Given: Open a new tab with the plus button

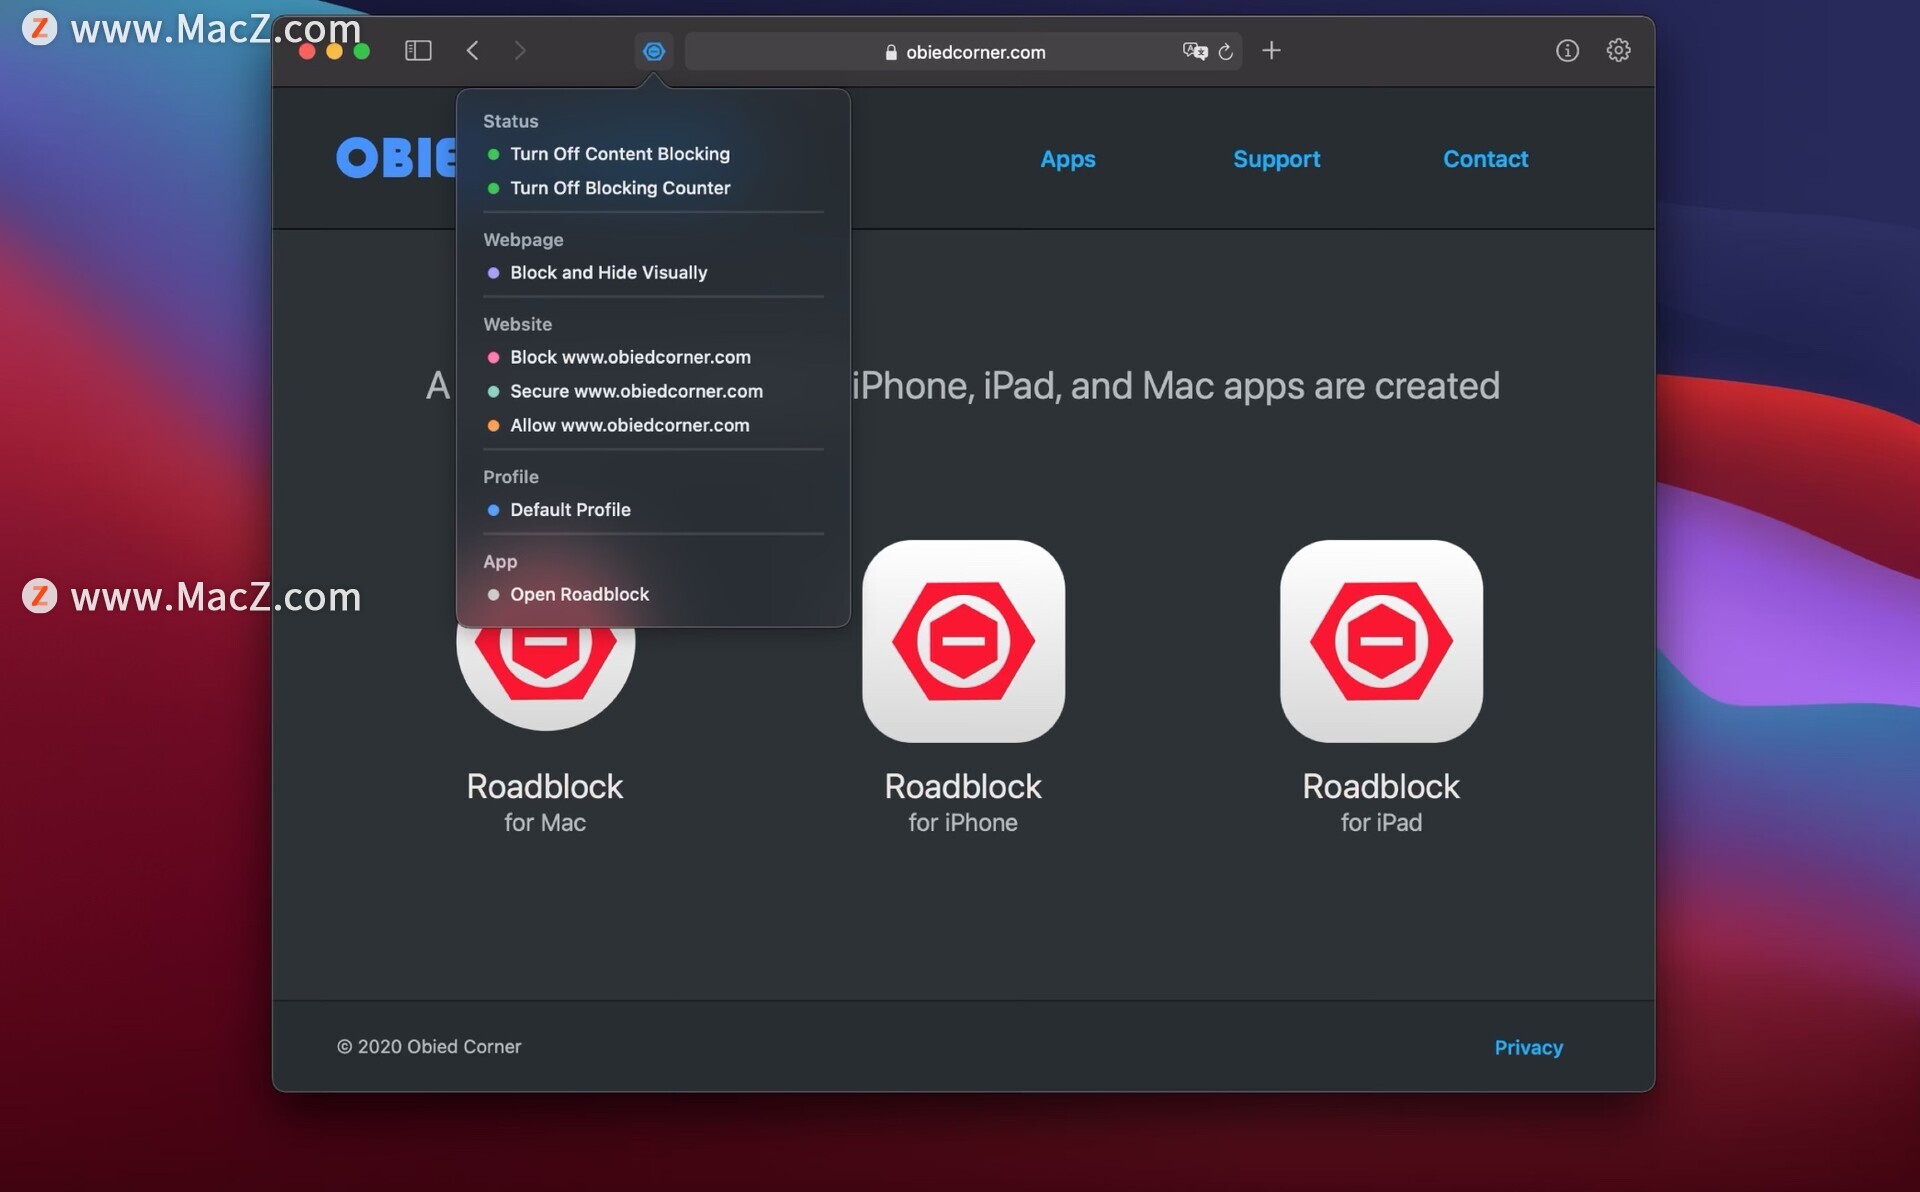Looking at the screenshot, I should [1271, 50].
